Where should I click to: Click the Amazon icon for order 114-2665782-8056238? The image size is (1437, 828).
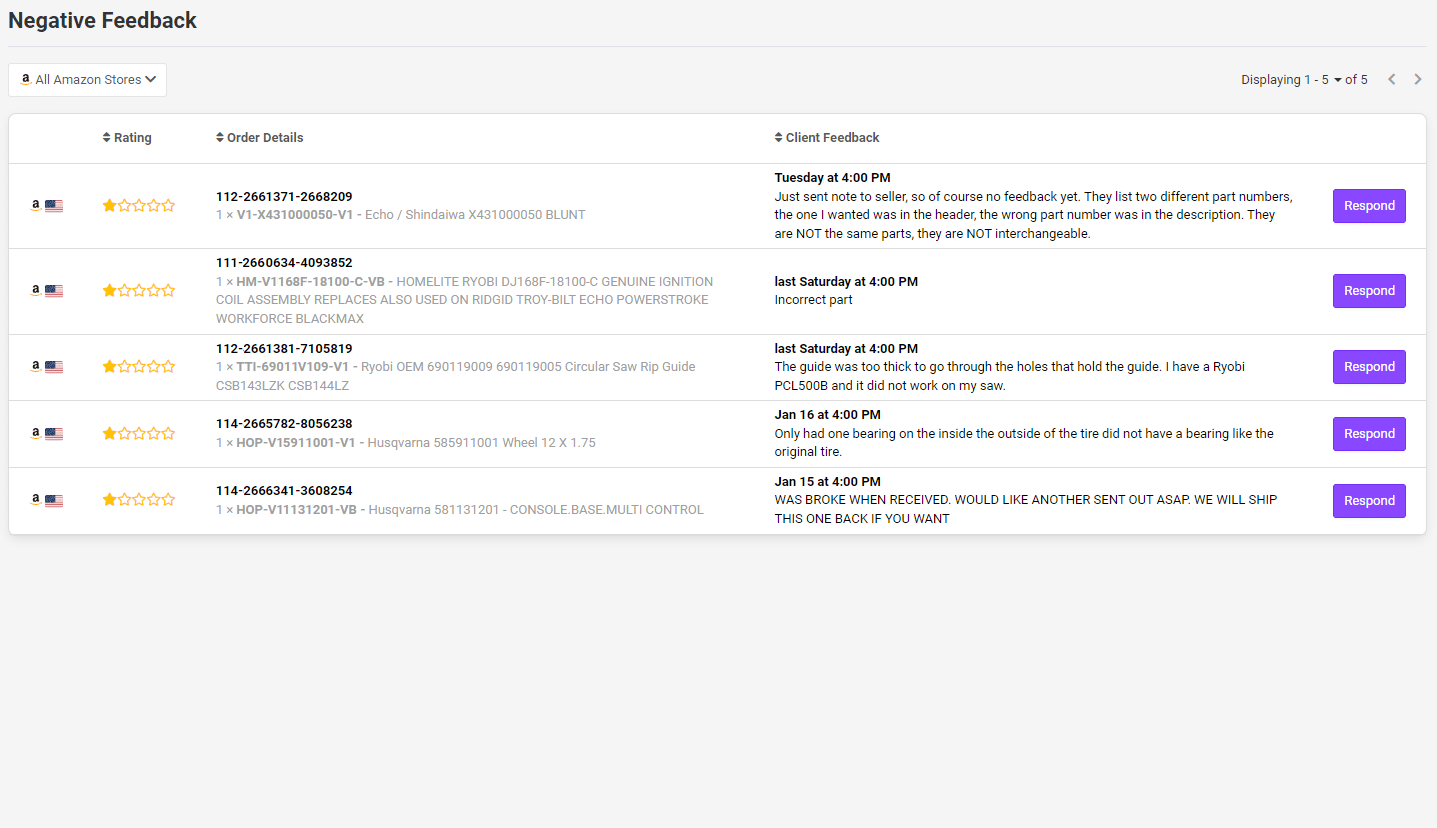(35, 434)
